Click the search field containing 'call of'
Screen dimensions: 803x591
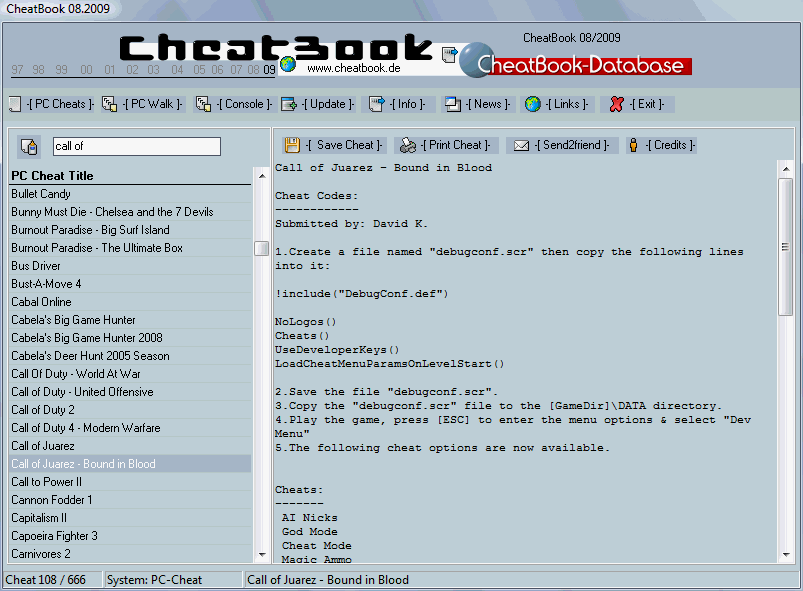[137, 146]
